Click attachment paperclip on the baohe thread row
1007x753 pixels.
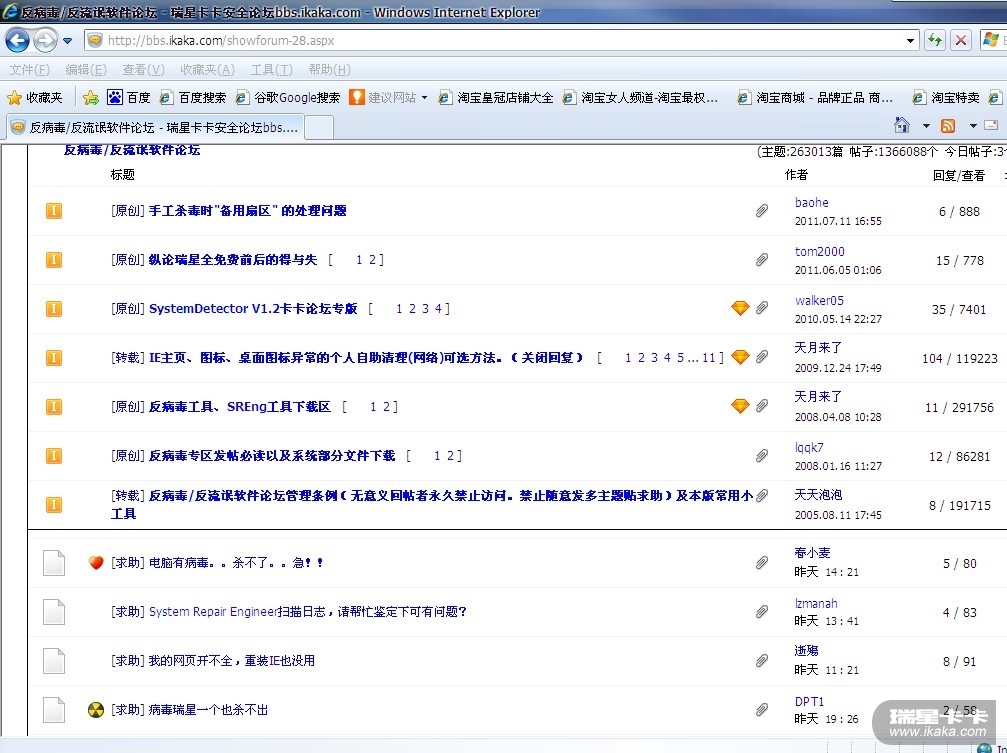coord(762,211)
